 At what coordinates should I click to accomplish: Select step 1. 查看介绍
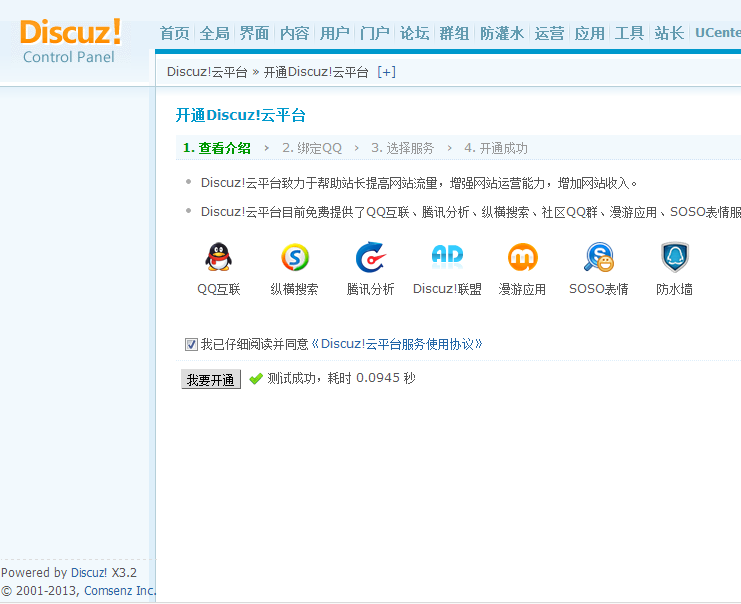coord(217,148)
